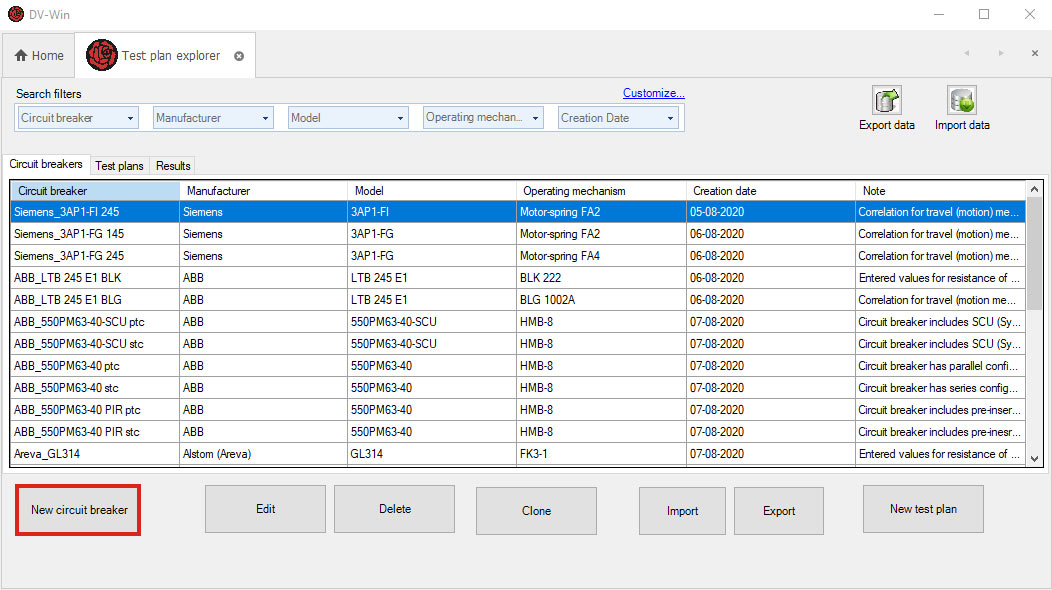Close the tab panel with the X
This screenshot has width=1052, height=590.
coord(1035,53)
